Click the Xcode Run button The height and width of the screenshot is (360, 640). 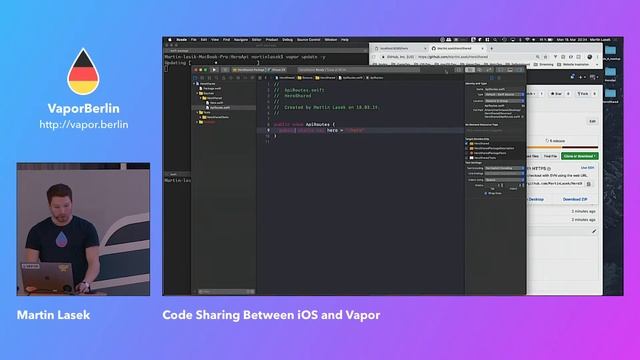click(x=214, y=70)
